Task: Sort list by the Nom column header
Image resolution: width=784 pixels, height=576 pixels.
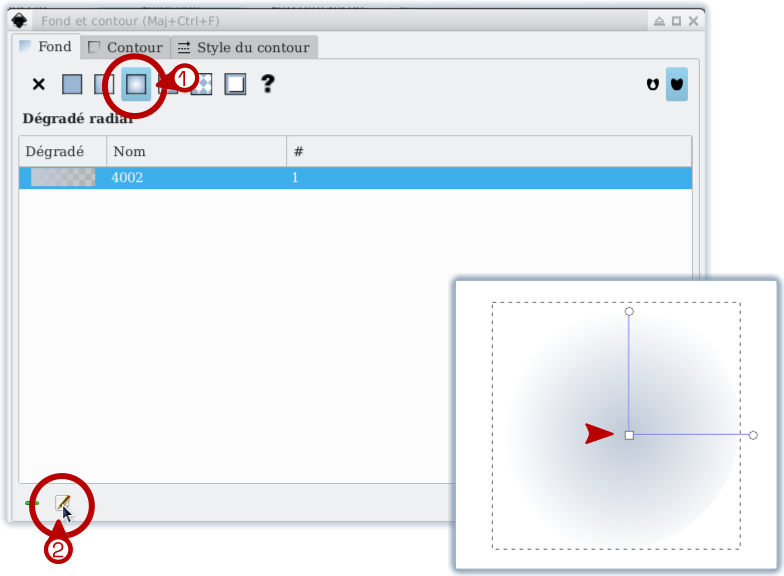Action: [x=196, y=151]
